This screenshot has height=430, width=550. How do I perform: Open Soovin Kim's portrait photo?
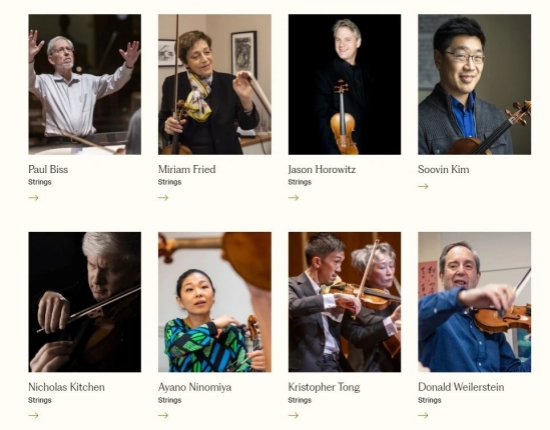coord(475,85)
